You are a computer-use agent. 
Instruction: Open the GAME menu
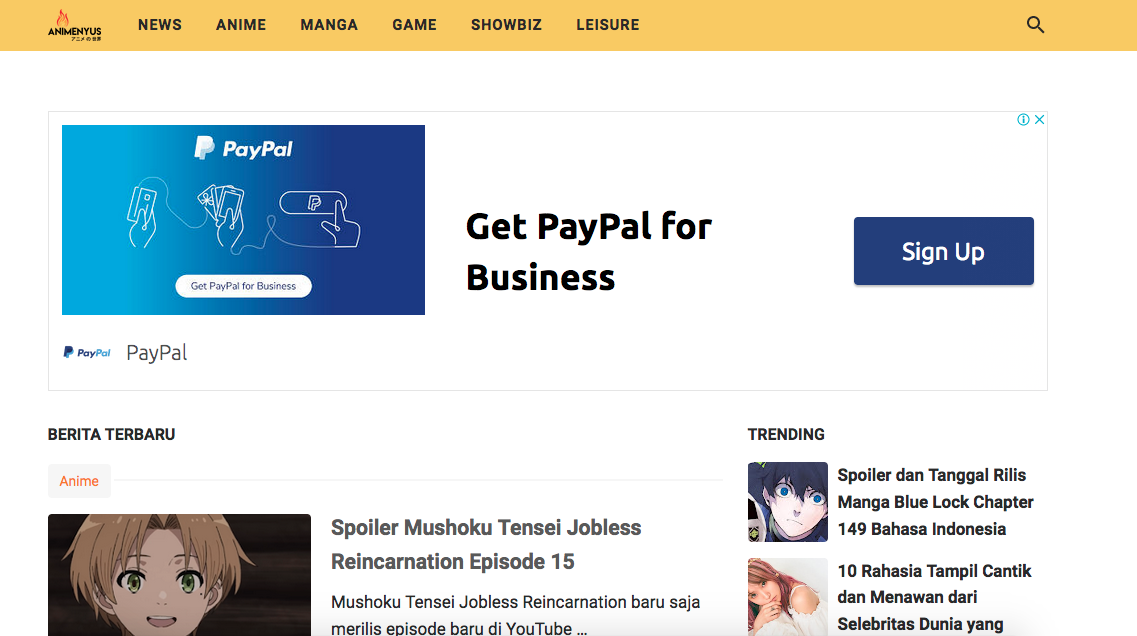pos(414,25)
